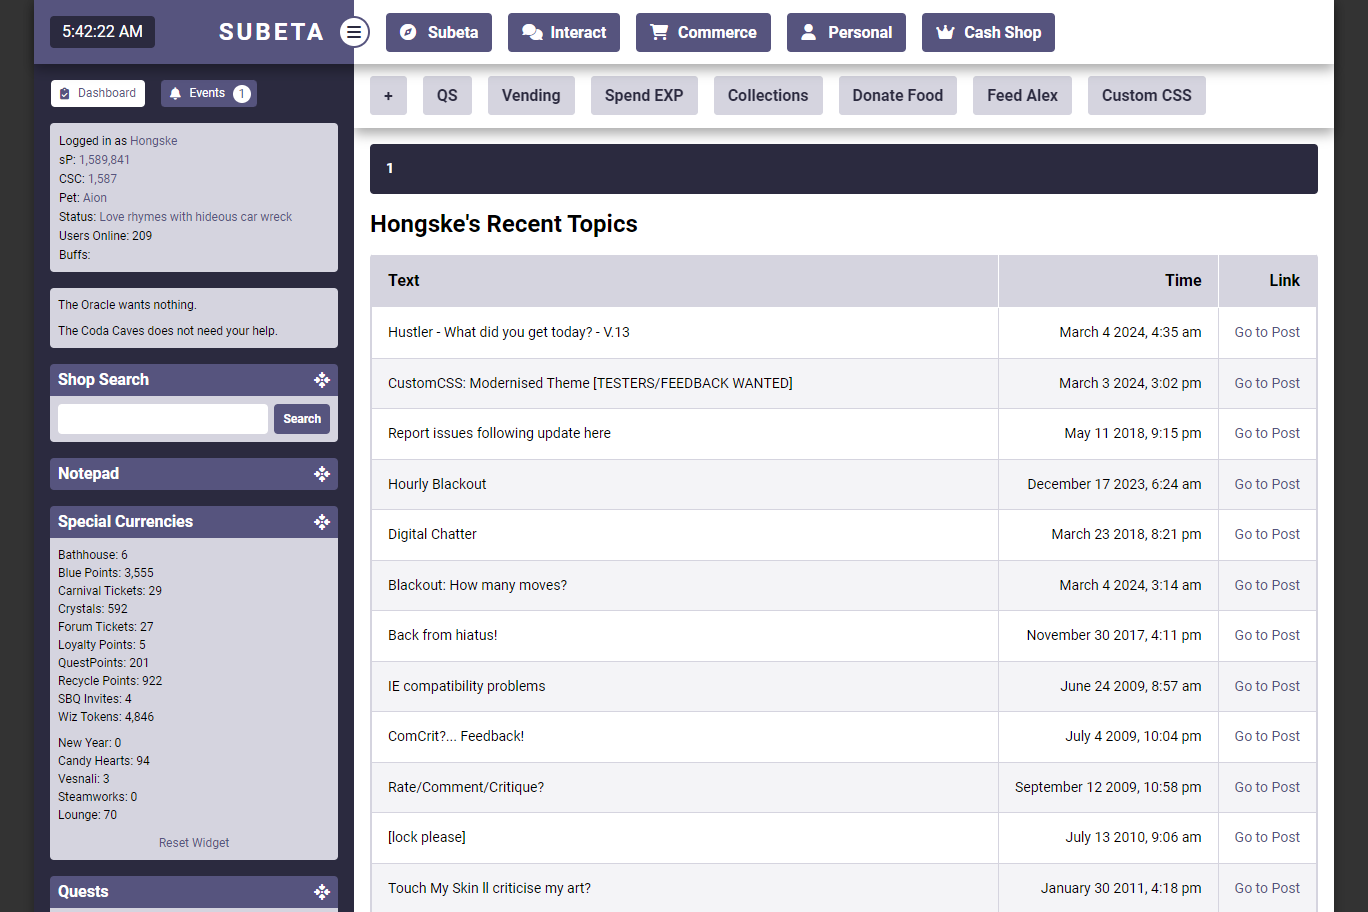Click the Dashboard clipboard icon
Image resolution: width=1368 pixels, height=912 pixels.
[65, 94]
